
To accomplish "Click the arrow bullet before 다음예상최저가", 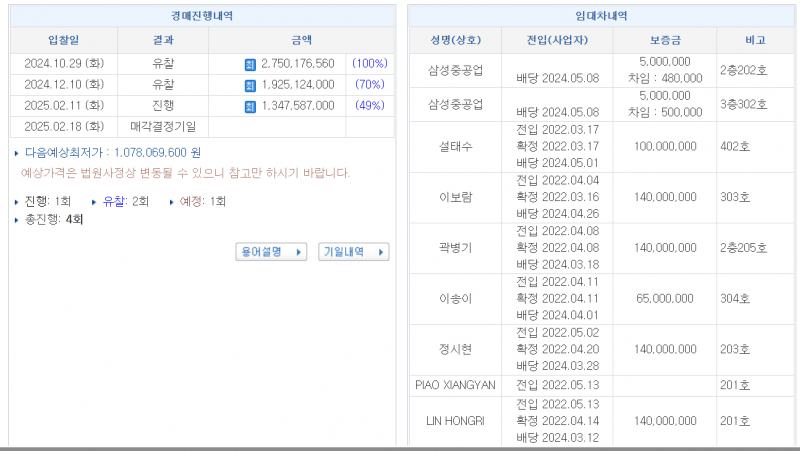I will (17, 153).
